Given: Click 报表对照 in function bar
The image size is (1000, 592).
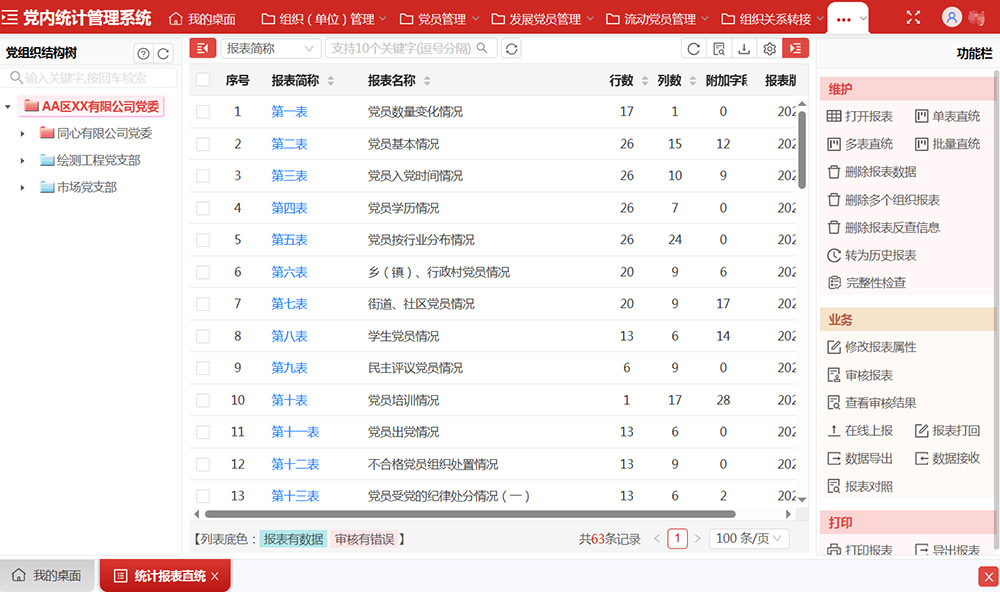Looking at the screenshot, I should (x=860, y=486).
